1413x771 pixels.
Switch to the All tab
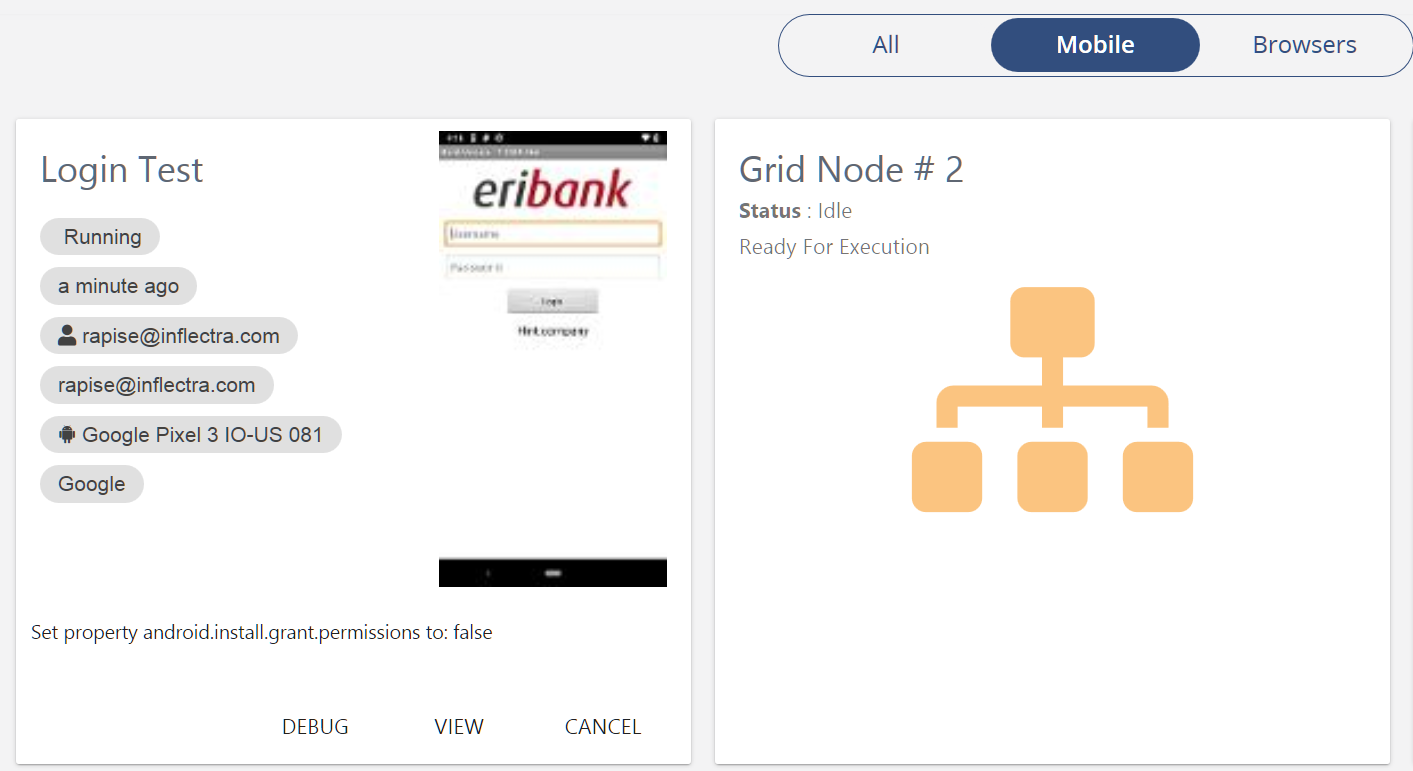885,45
